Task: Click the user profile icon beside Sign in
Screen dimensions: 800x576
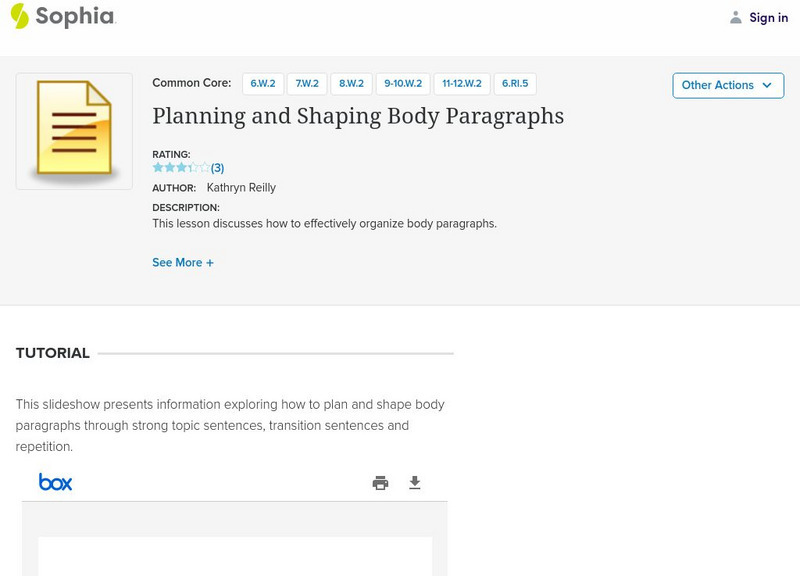Action: [x=736, y=17]
